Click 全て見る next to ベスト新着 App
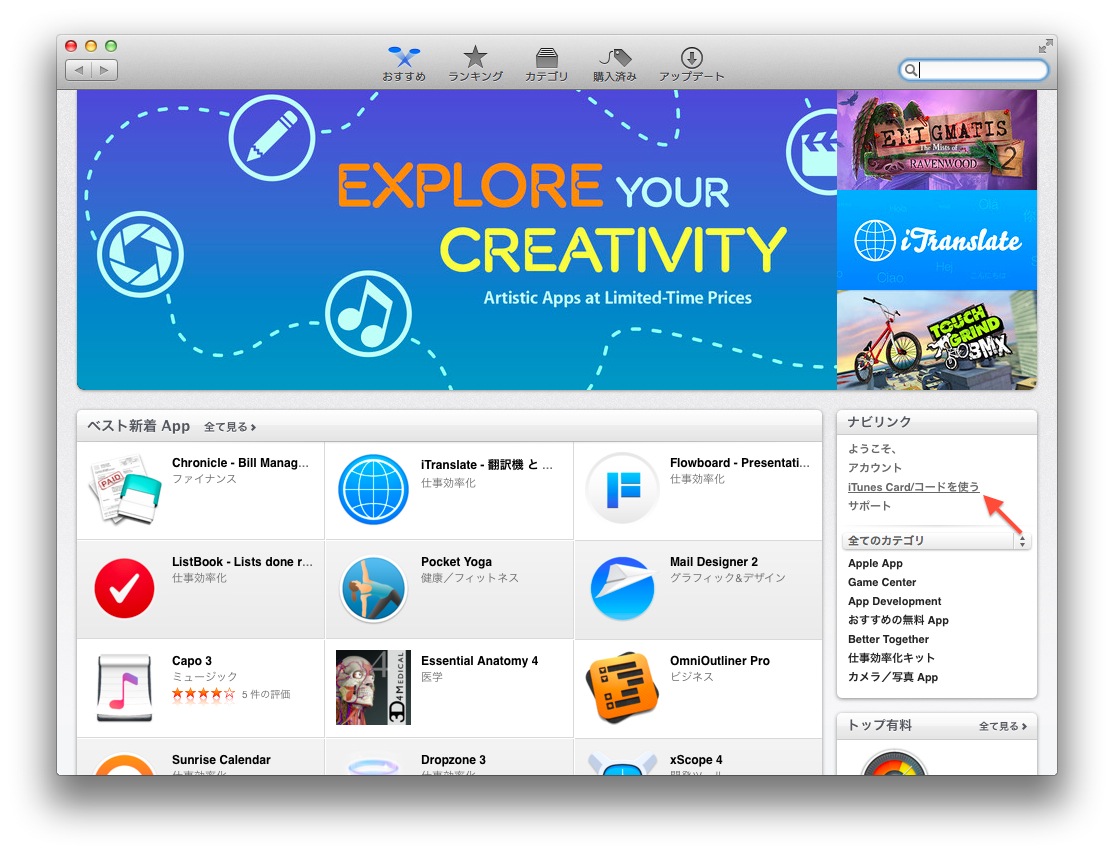Image resolution: width=1114 pixels, height=854 pixels. click(229, 427)
